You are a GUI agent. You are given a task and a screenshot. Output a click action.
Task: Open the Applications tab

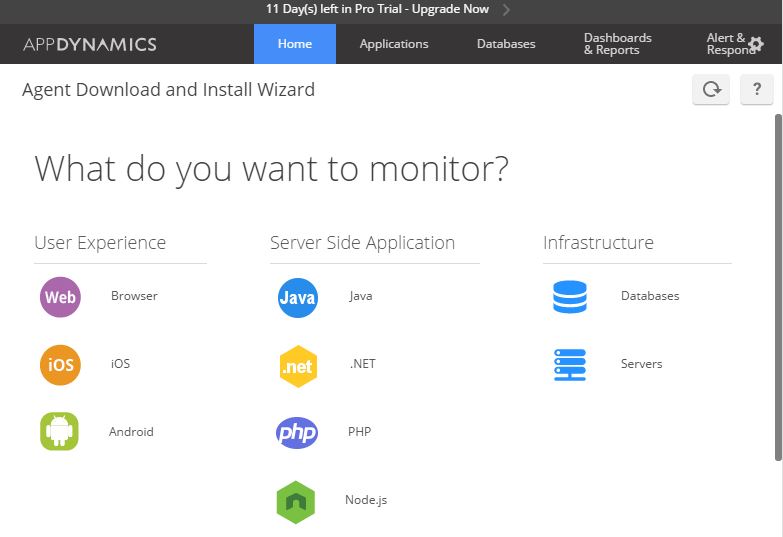click(x=394, y=44)
